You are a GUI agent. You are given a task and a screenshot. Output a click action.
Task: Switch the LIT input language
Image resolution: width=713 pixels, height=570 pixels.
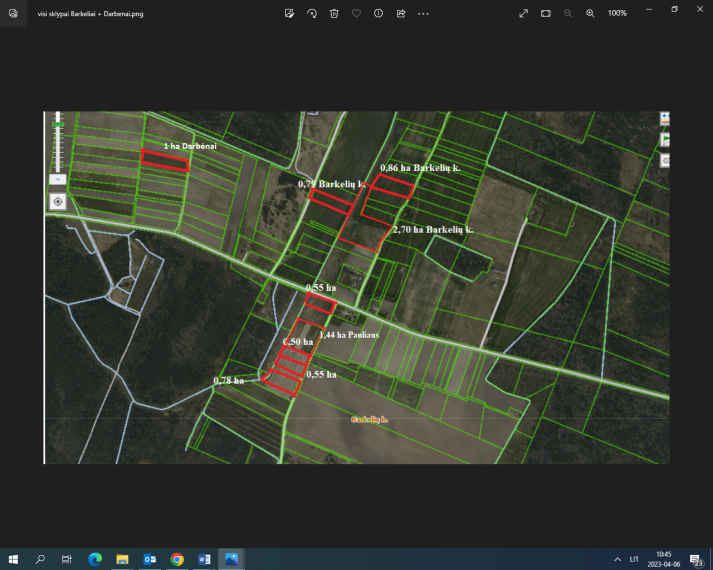(634, 559)
